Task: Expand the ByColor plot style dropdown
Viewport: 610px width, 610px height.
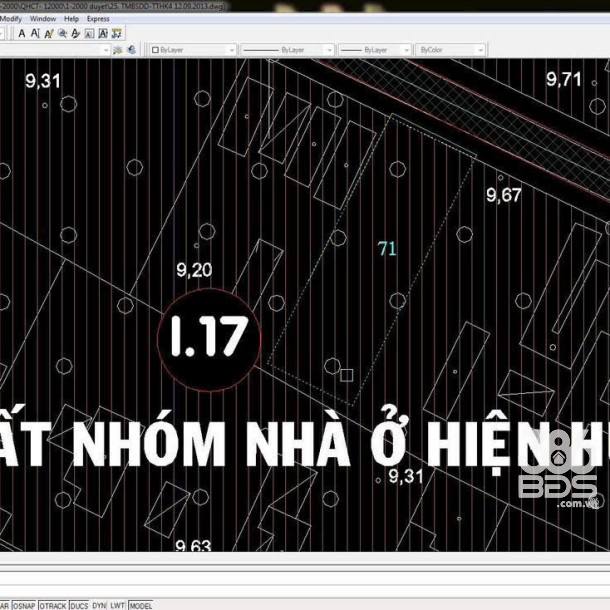Action: click(x=480, y=50)
